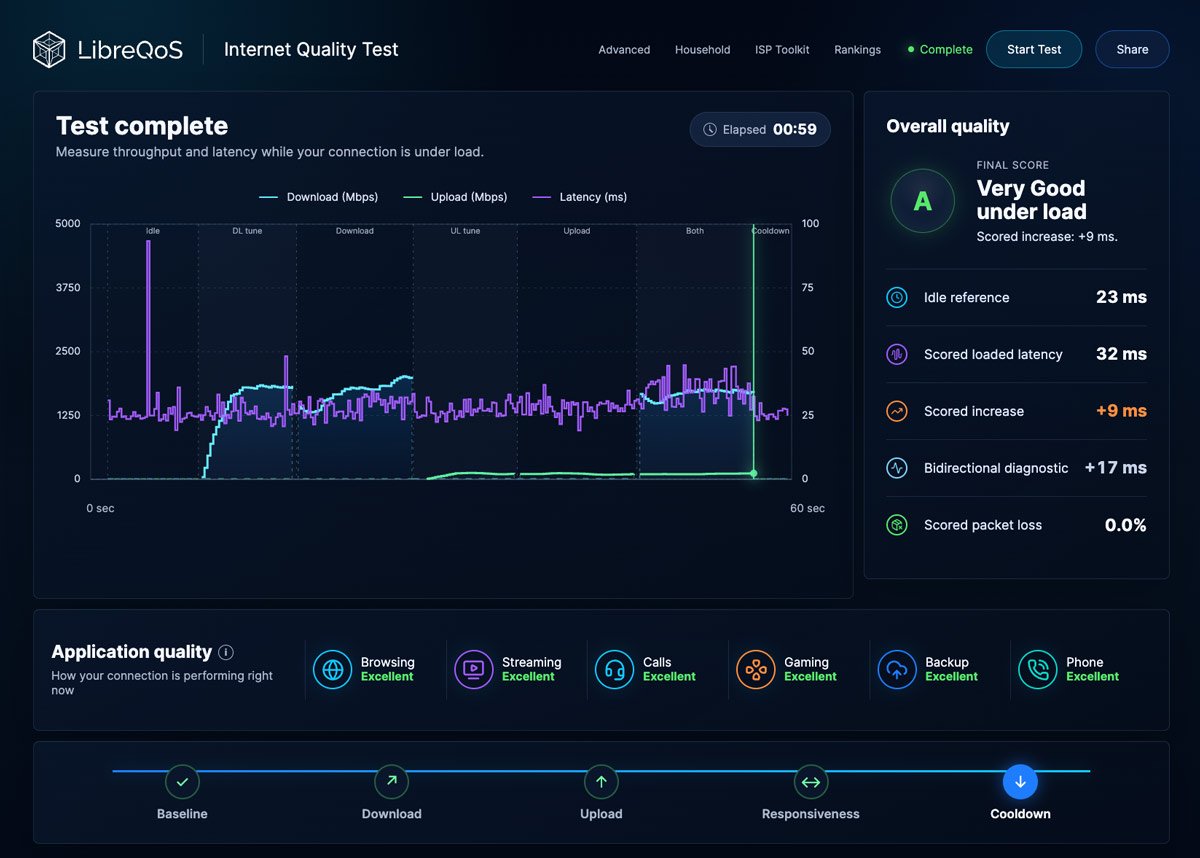This screenshot has height=858, width=1200.
Task: Click the Idle reference clock icon
Action: pyautogui.click(x=897, y=297)
